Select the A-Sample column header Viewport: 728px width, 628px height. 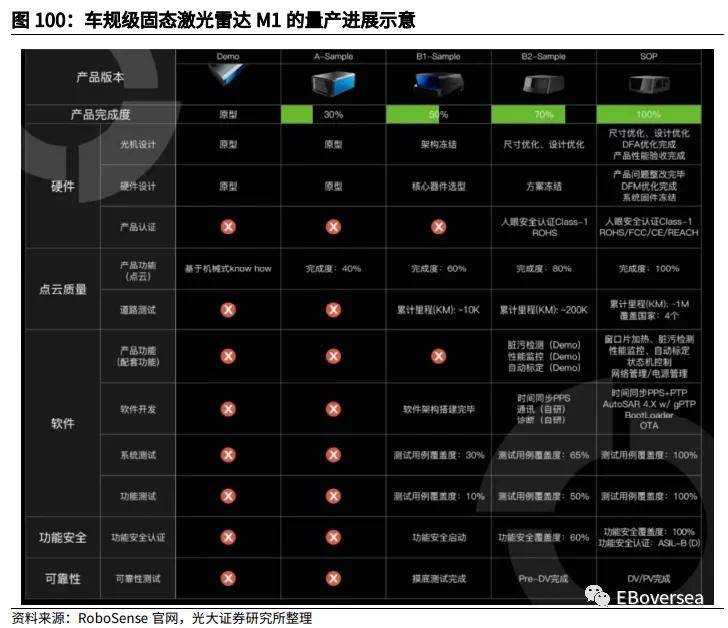(x=333, y=56)
